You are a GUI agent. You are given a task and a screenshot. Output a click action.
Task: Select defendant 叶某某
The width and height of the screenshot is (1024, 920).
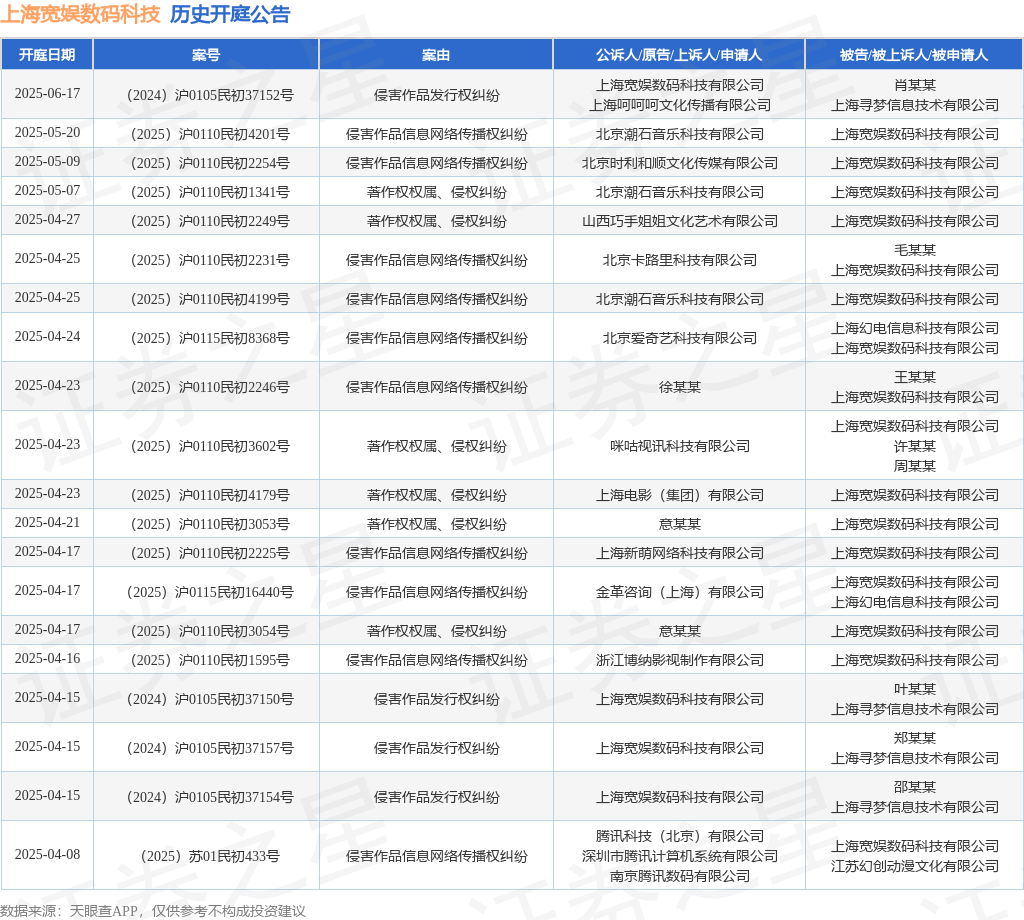(915, 690)
